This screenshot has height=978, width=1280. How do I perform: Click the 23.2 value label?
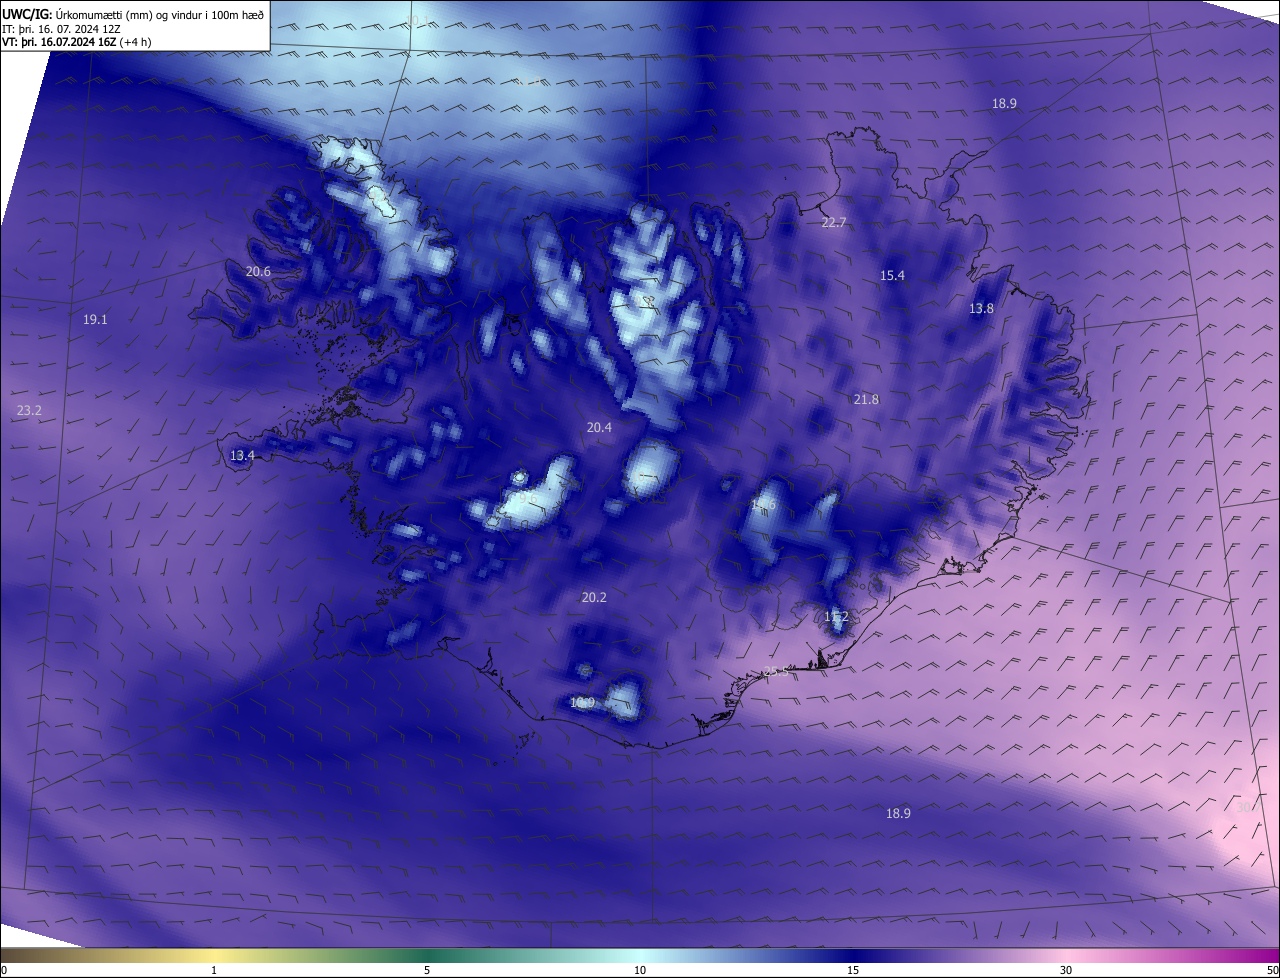click(29, 411)
